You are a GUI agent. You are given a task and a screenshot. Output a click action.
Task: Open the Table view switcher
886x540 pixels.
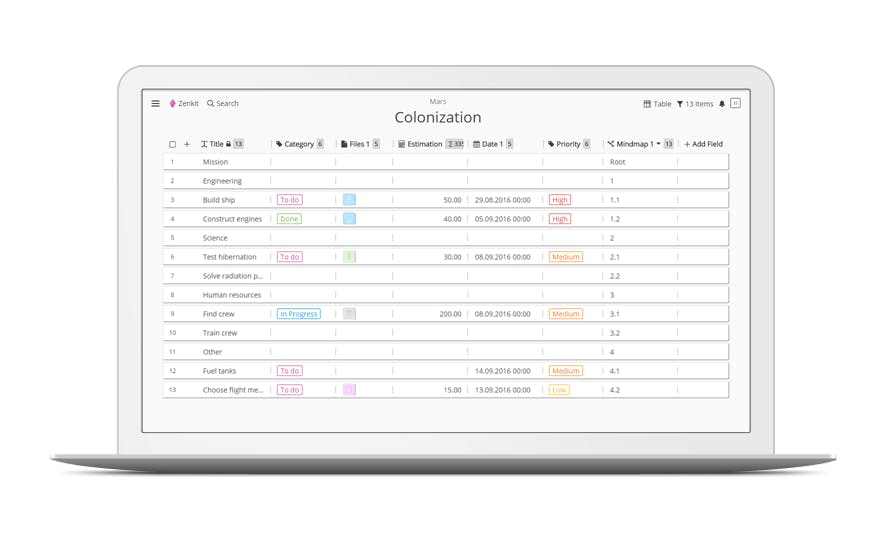point(657,104)
